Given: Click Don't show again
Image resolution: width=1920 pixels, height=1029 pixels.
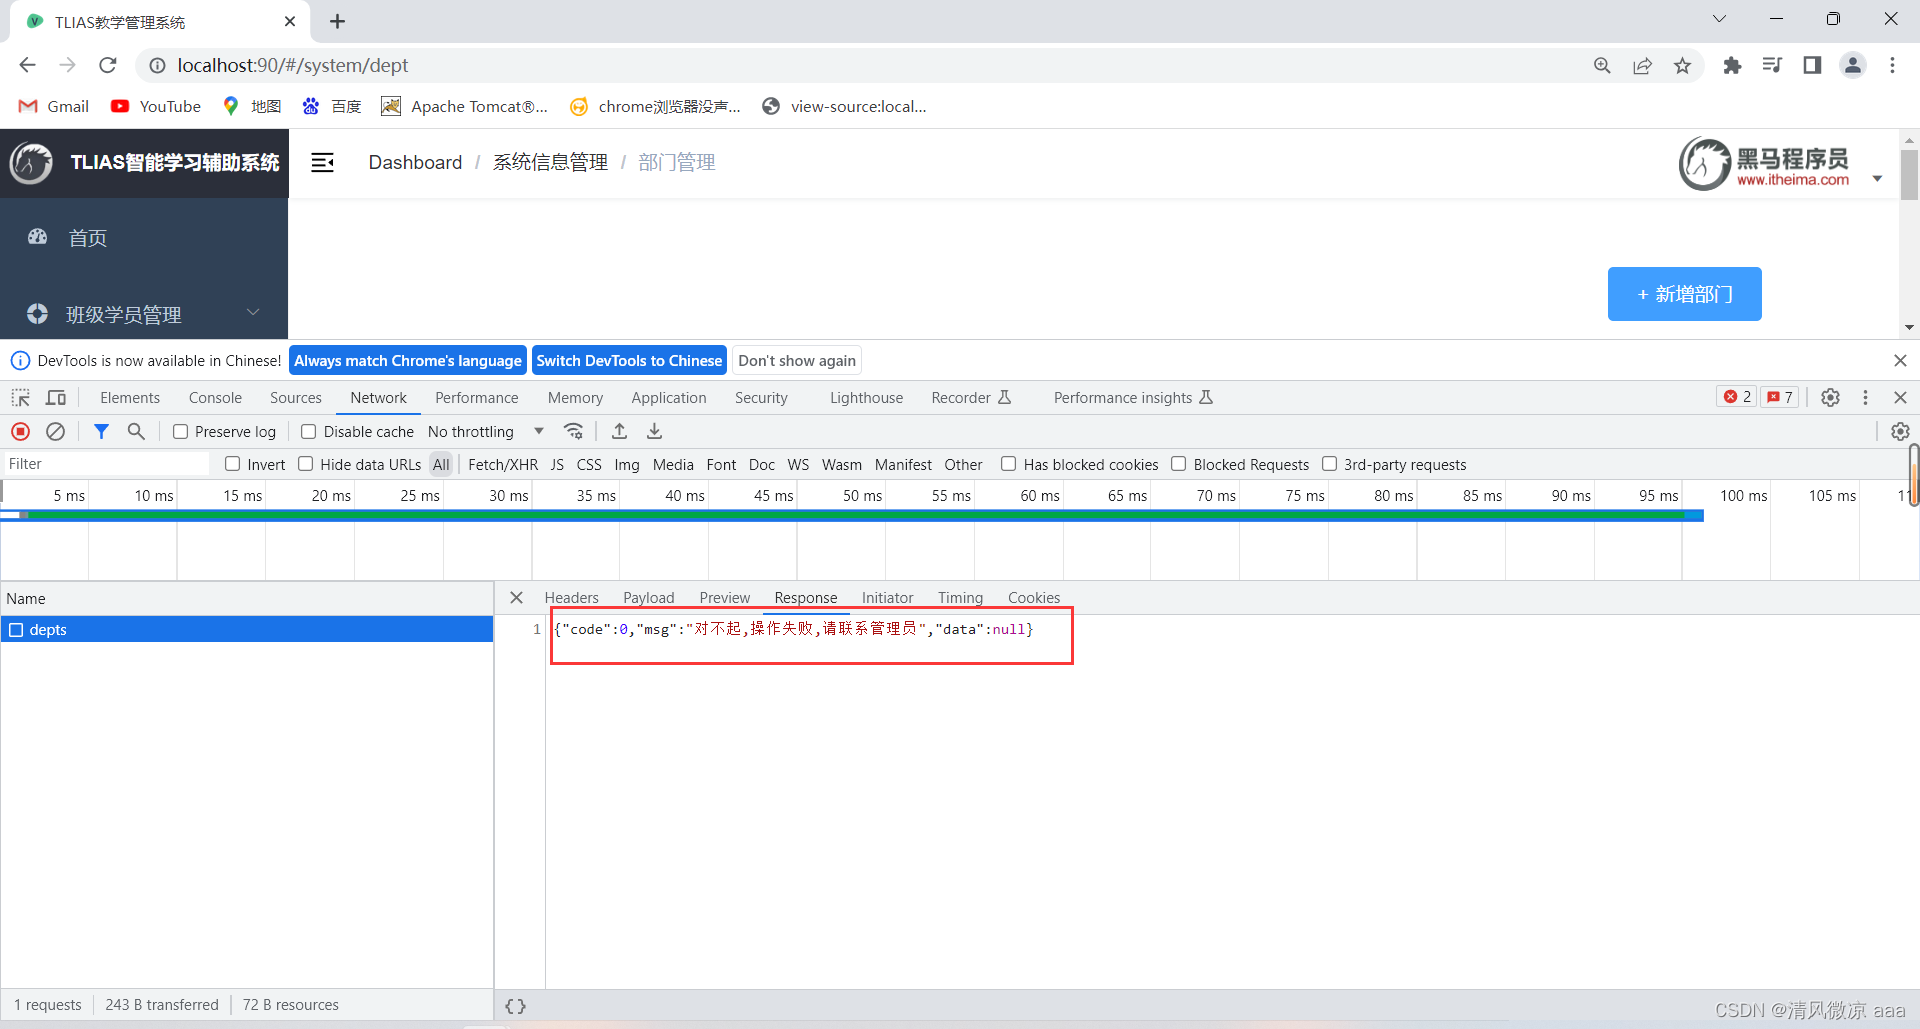Looking at the screenshot, I should 797,361.
